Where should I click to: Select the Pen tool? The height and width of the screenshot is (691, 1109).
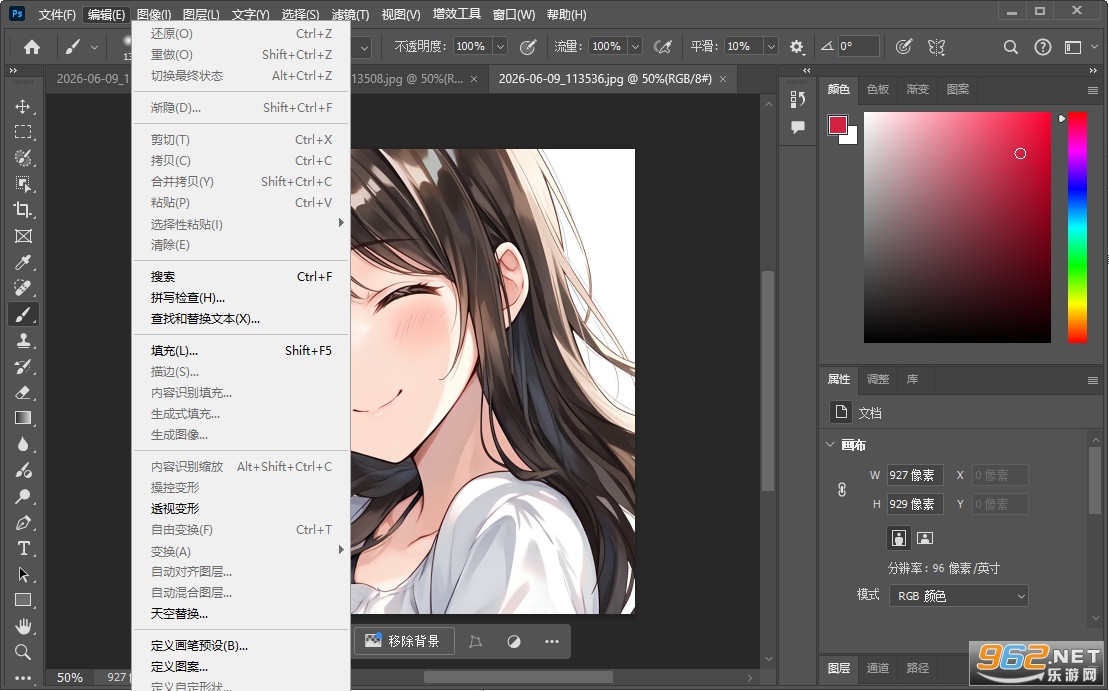(x=23, y=523)
